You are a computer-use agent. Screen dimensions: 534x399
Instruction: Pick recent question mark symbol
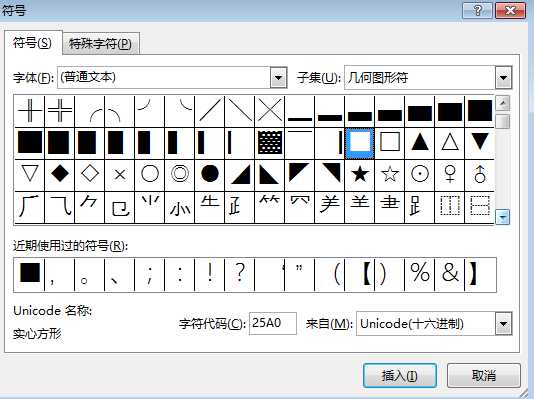[240, 274]
